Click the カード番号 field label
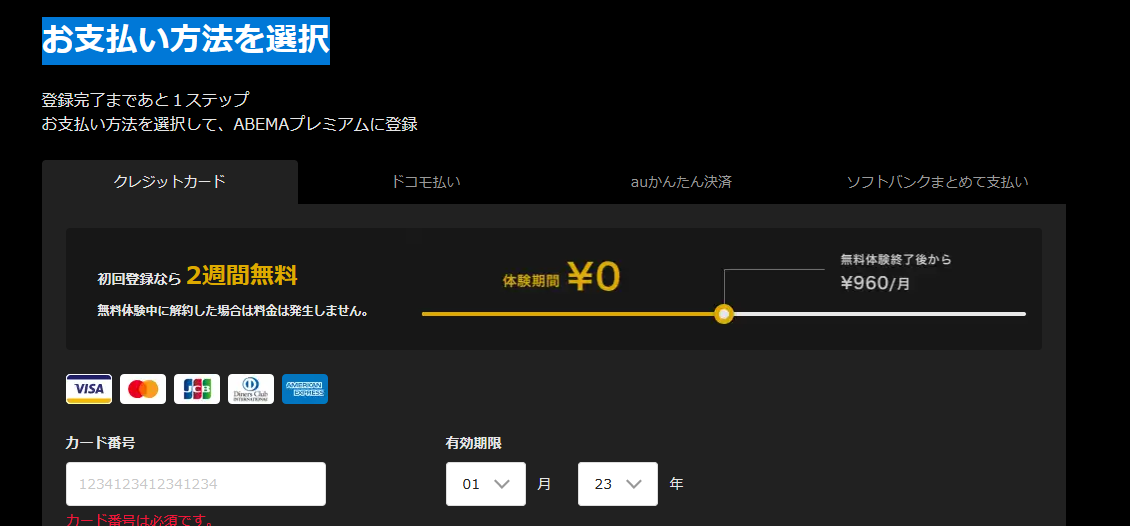1130x526 pixels. 100,443
